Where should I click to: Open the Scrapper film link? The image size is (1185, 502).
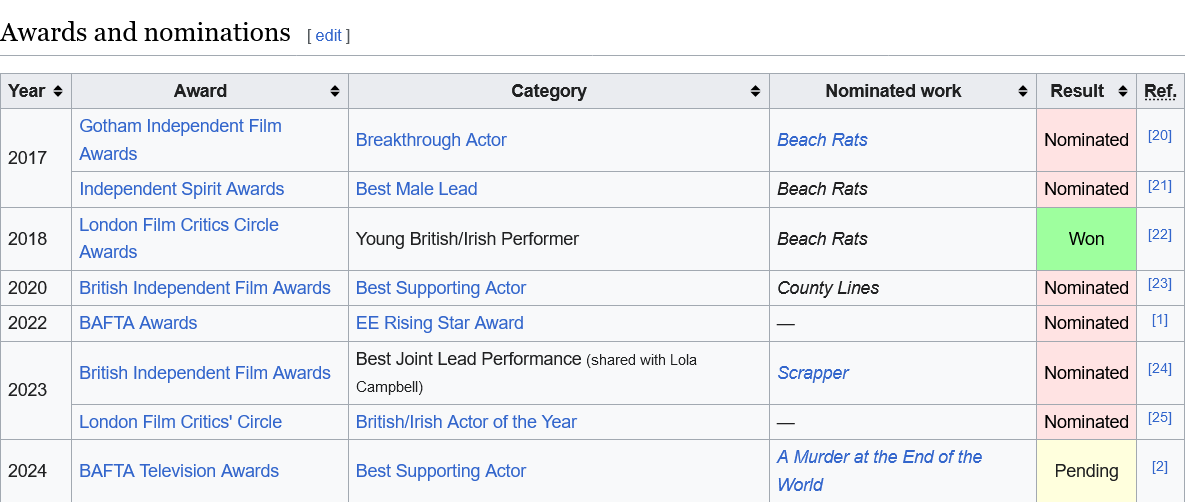[812, 373]
